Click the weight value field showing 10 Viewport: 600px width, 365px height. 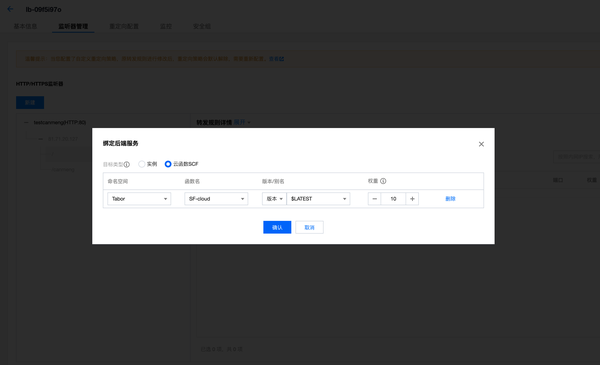(393, 199)
